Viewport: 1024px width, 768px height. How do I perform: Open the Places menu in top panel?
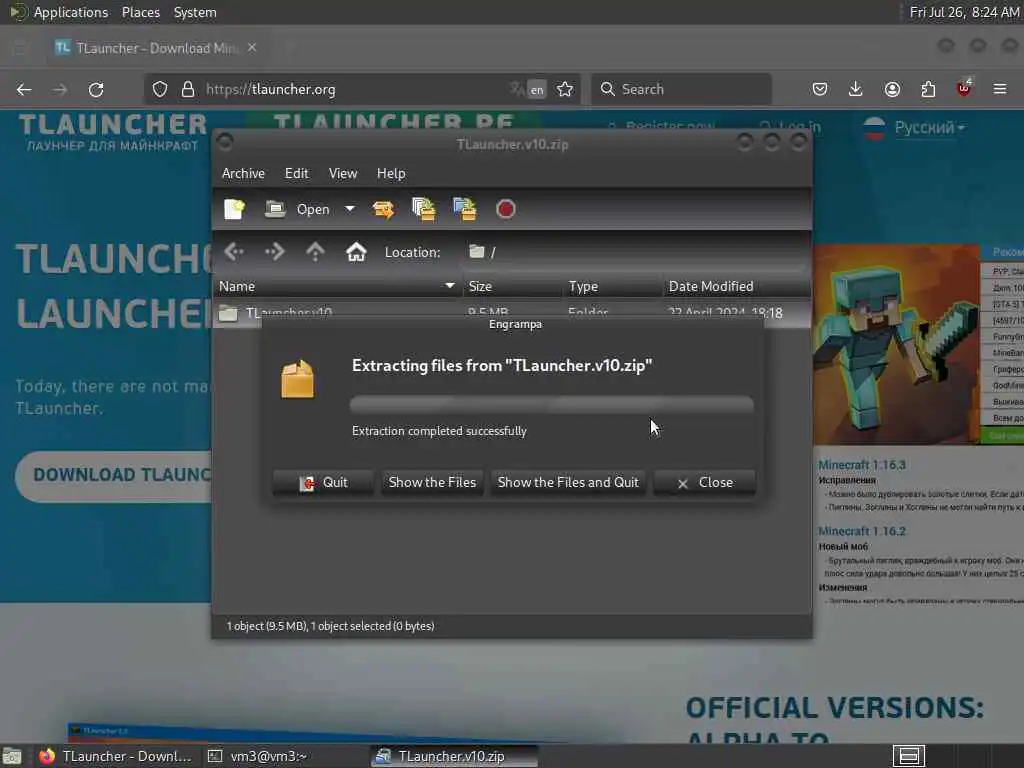pos(141,12)
